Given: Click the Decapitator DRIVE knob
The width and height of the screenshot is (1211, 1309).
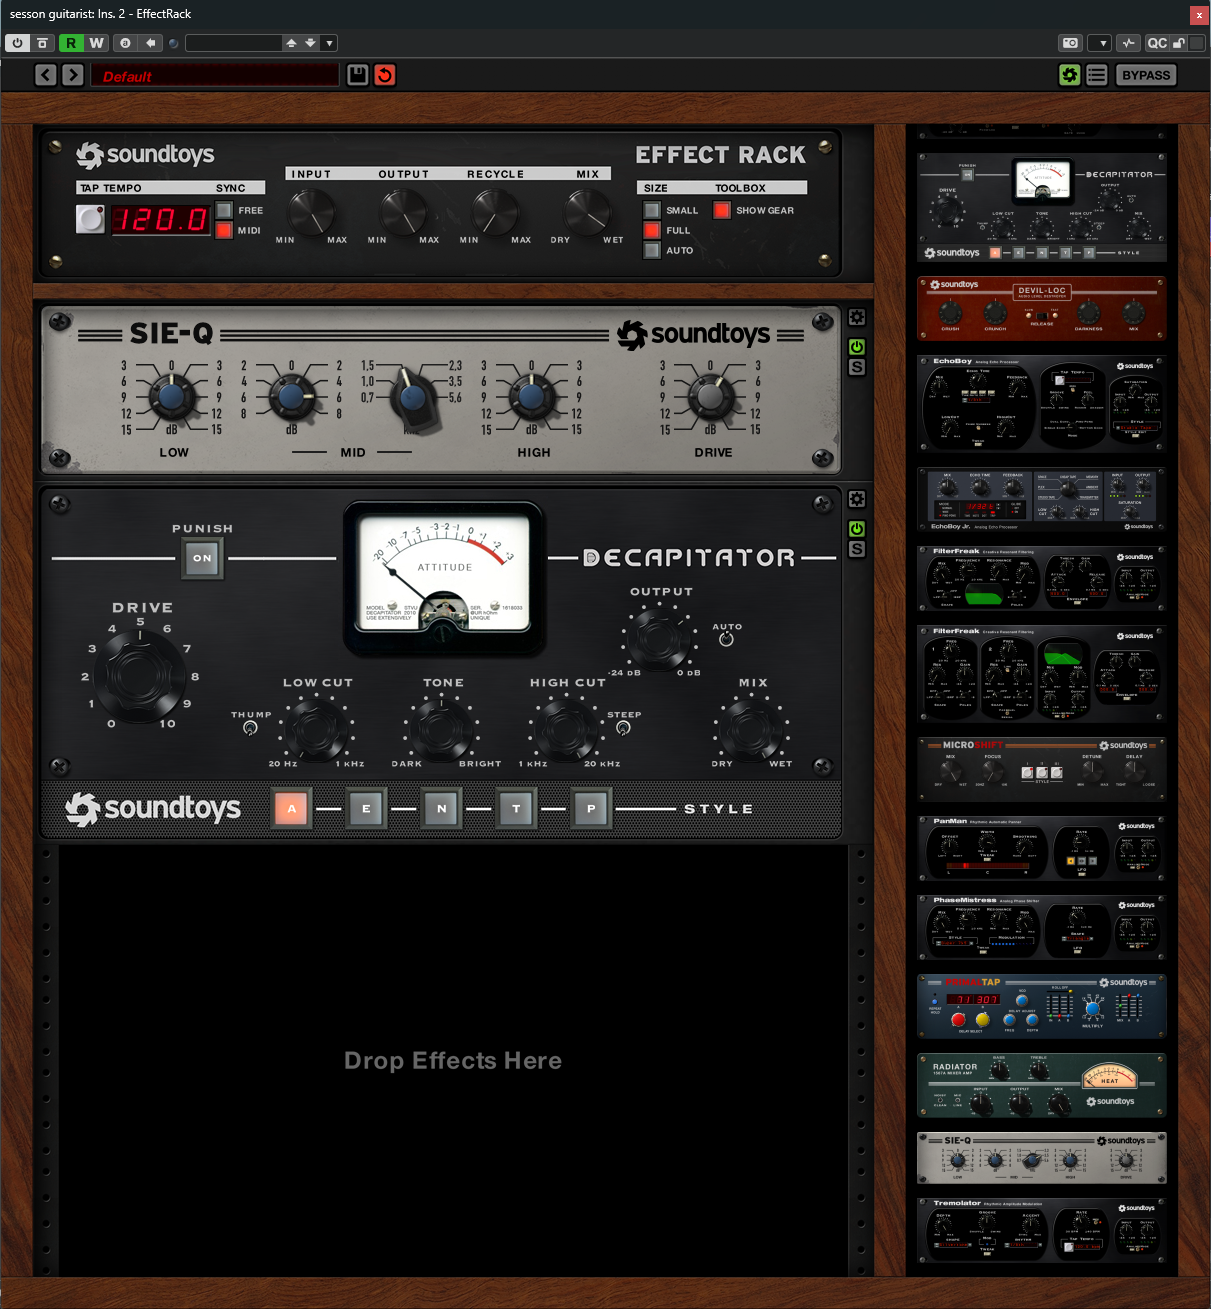Looking at the screenshot, I should tap(139, 676).
